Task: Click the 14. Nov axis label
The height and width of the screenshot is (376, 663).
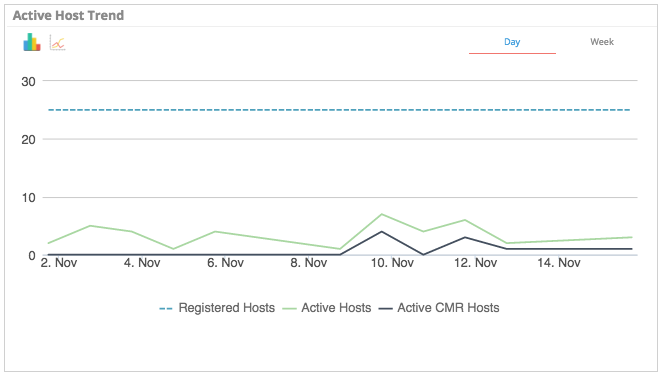Action: (x=559, y=263)
